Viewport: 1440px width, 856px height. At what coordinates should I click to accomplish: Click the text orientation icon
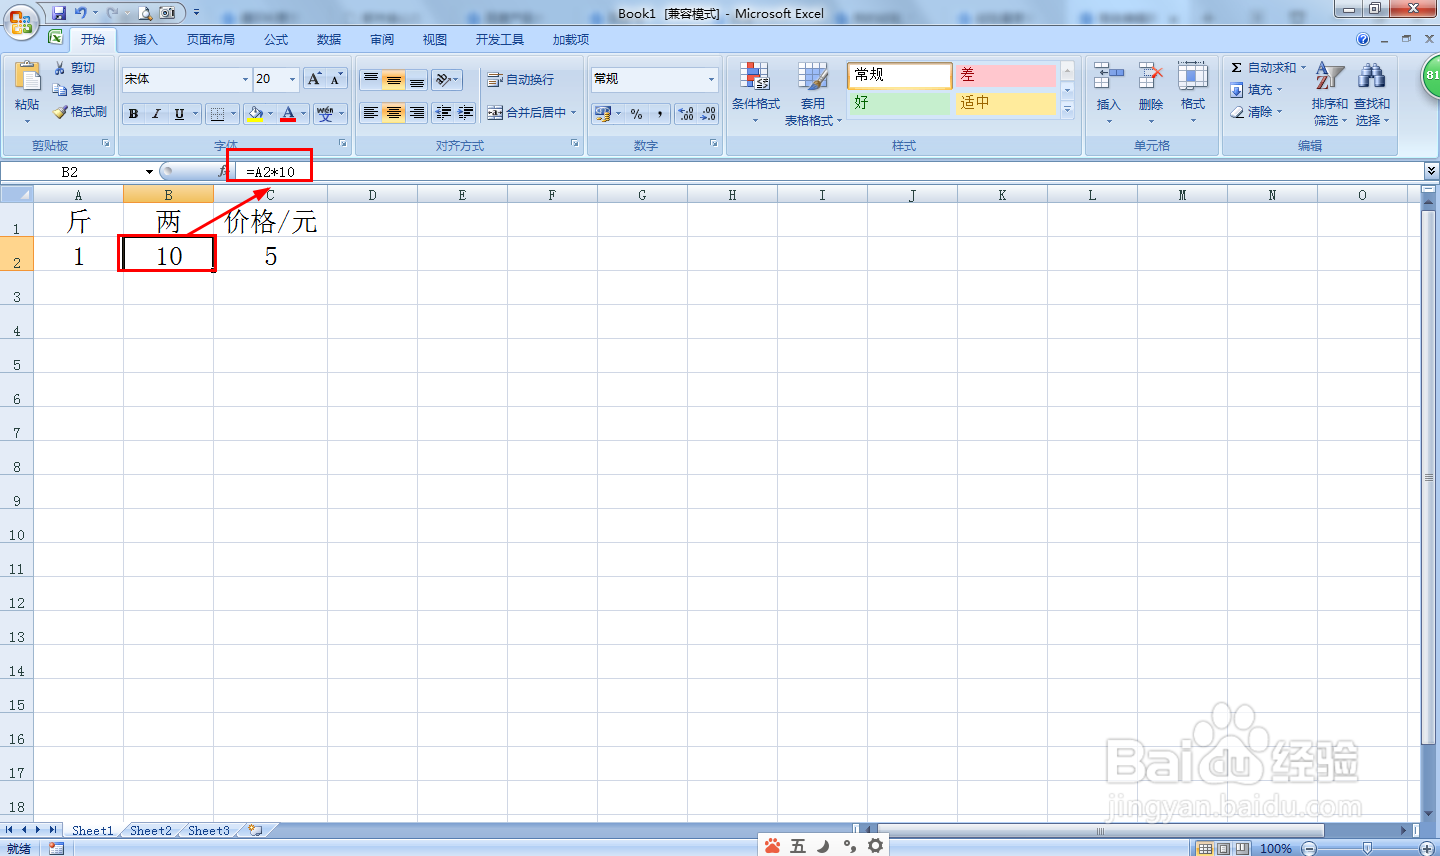click(442, 79)
